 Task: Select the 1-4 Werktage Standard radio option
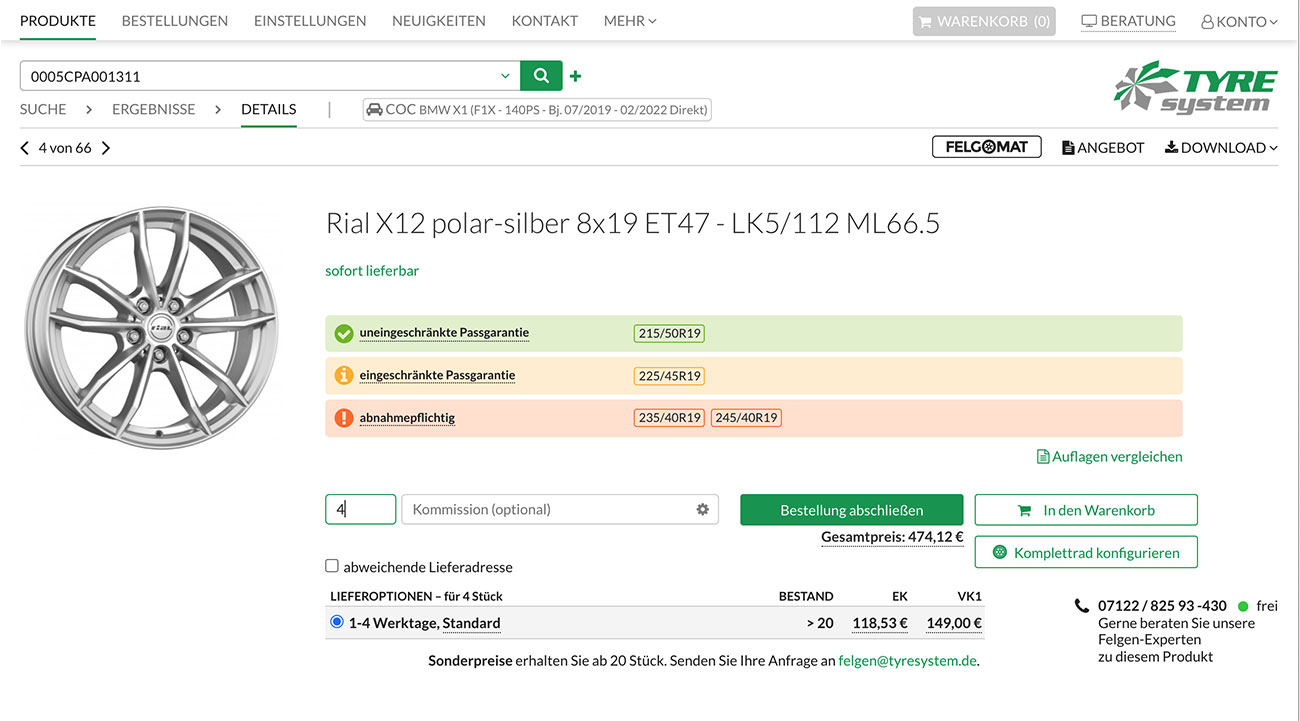337,622
